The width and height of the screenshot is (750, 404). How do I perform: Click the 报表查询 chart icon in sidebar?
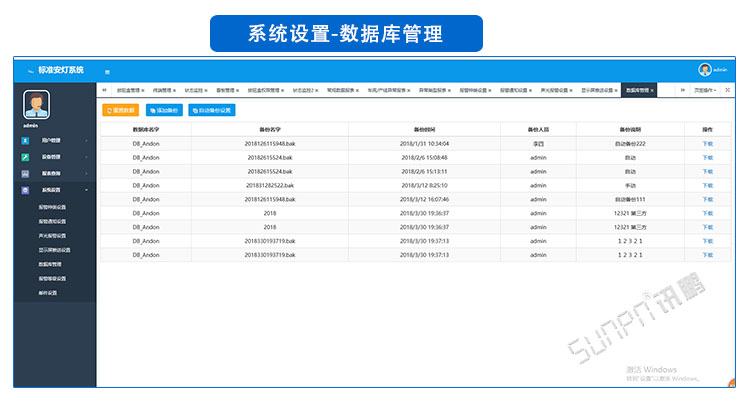(25, 173)
